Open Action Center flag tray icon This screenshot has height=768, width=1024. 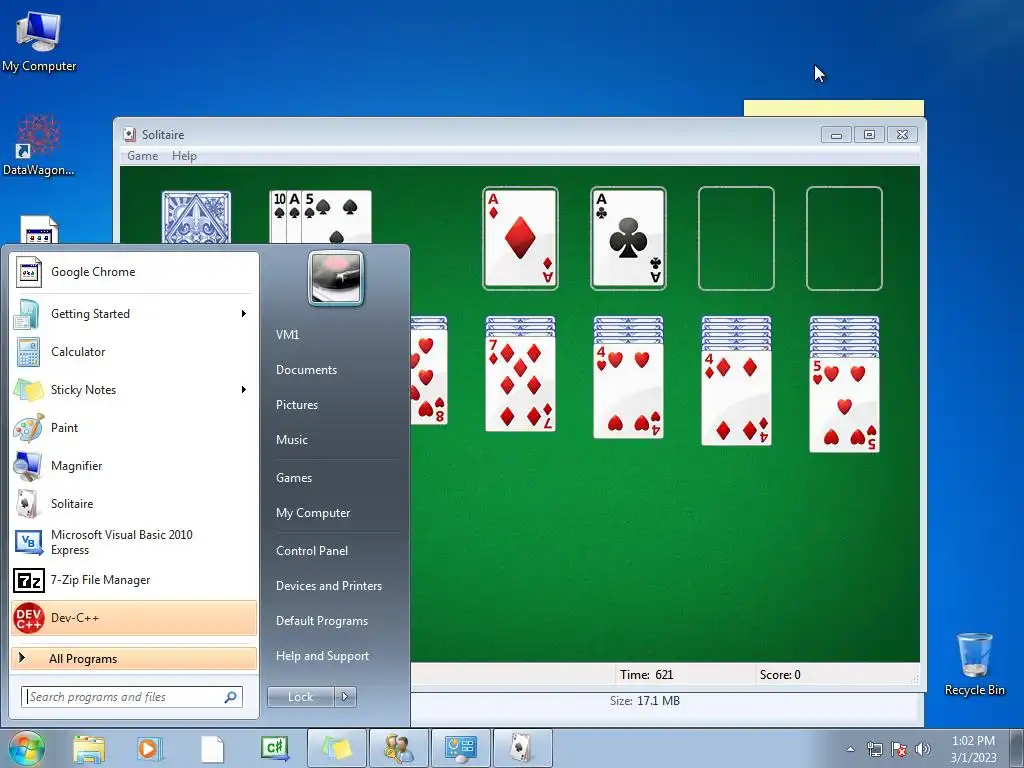(x=899, y=749)
